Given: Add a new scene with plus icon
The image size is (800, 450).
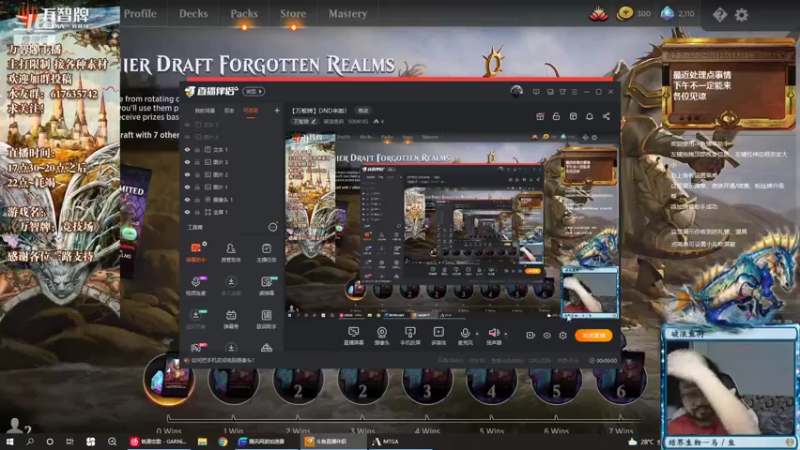Looking at the screenshot, I should [x=277, y=110].
